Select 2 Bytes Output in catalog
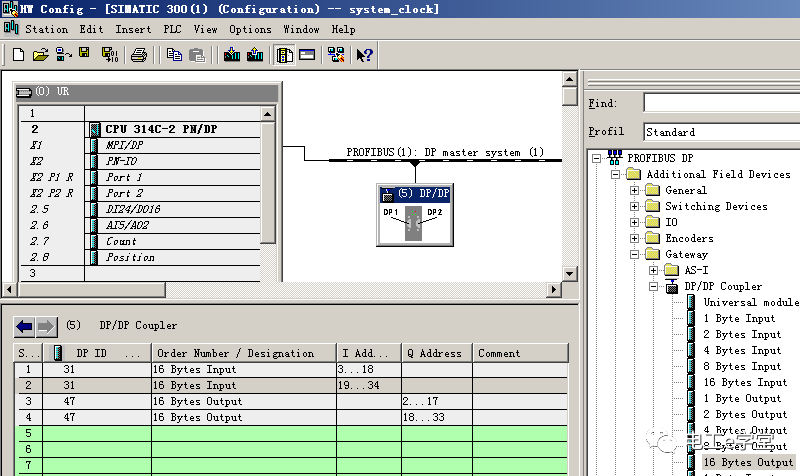The image size is (800, 476). point(745,414)
